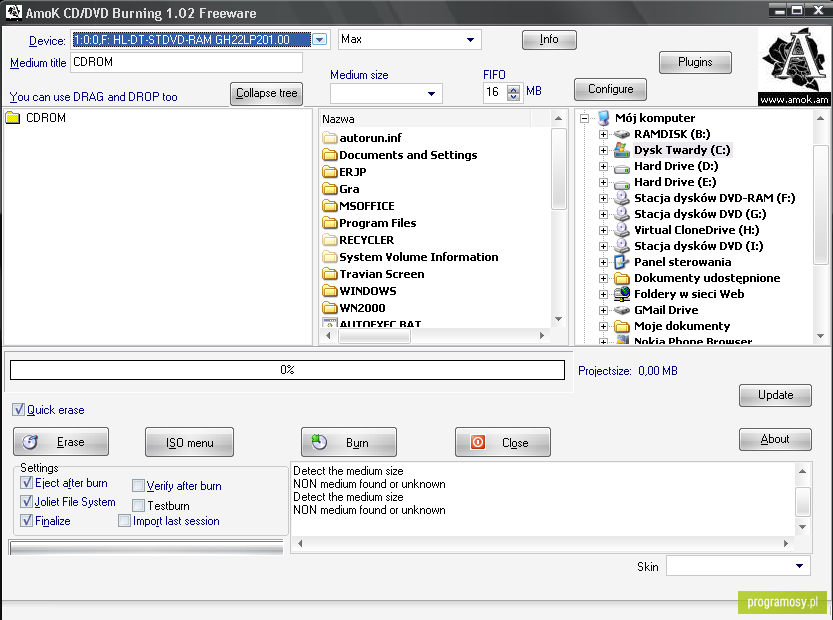Enable Verify after burn checkbox

pyautogui.click(x=138, y=486)
